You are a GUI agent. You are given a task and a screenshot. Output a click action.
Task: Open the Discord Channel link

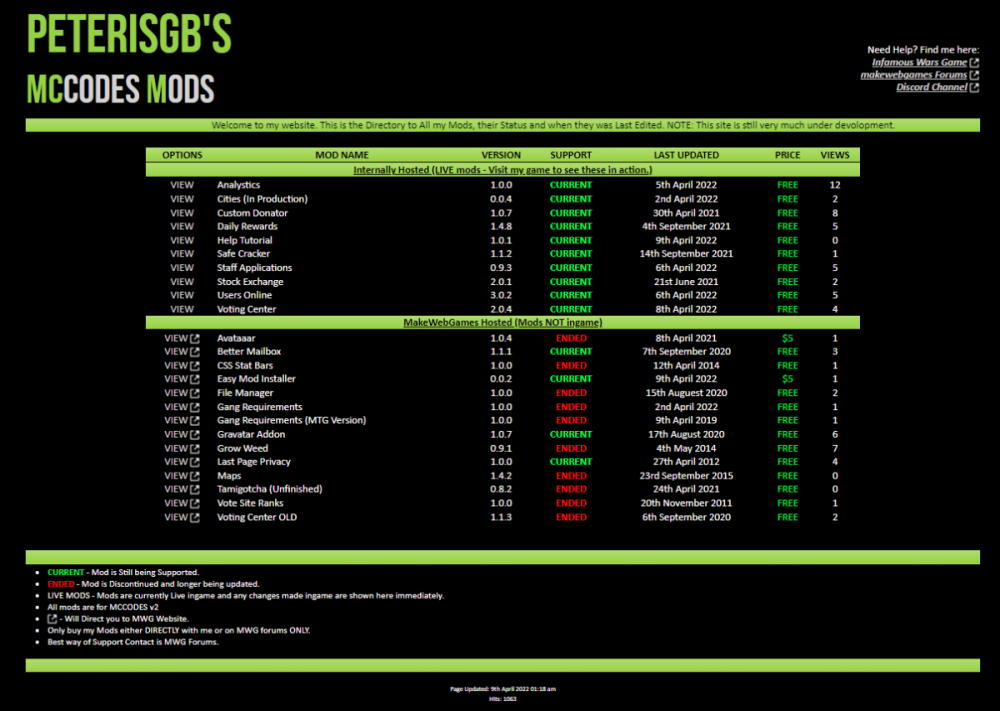[931, 88]
